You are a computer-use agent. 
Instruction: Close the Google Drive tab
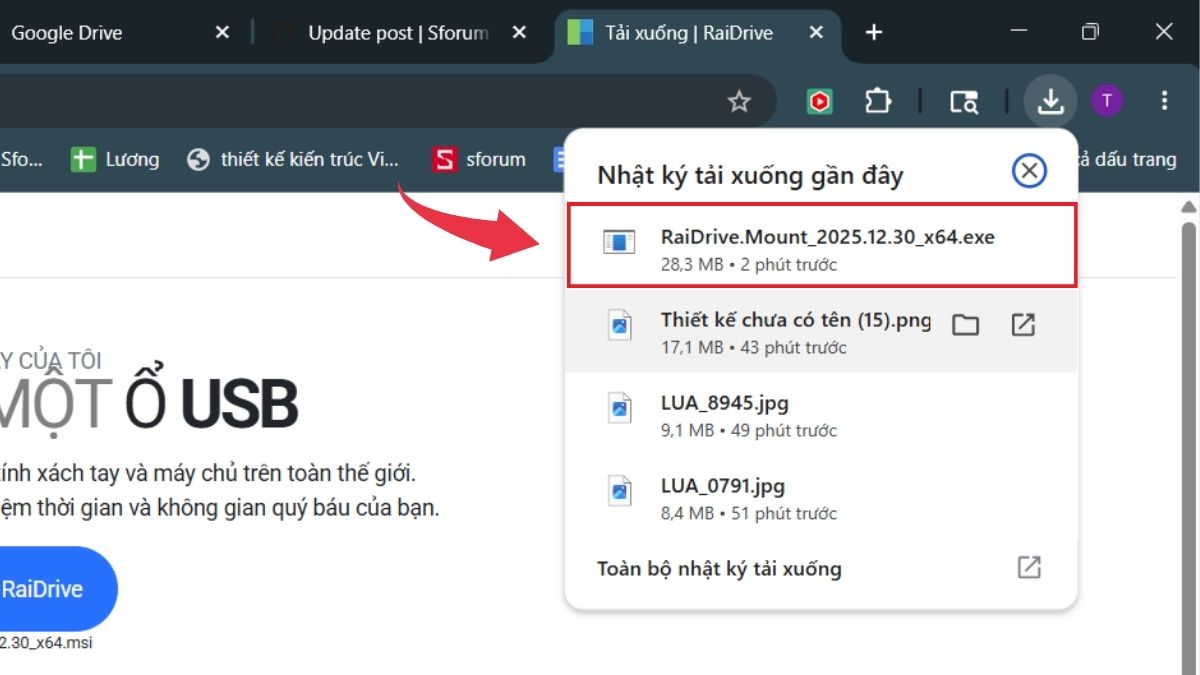pos(222,33)
